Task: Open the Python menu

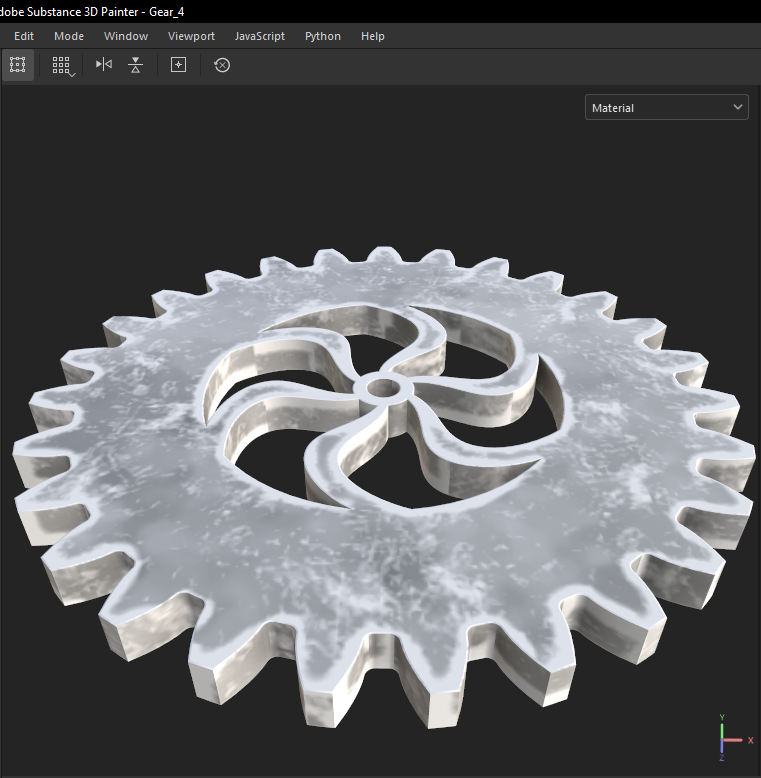Action: (322, 36)
